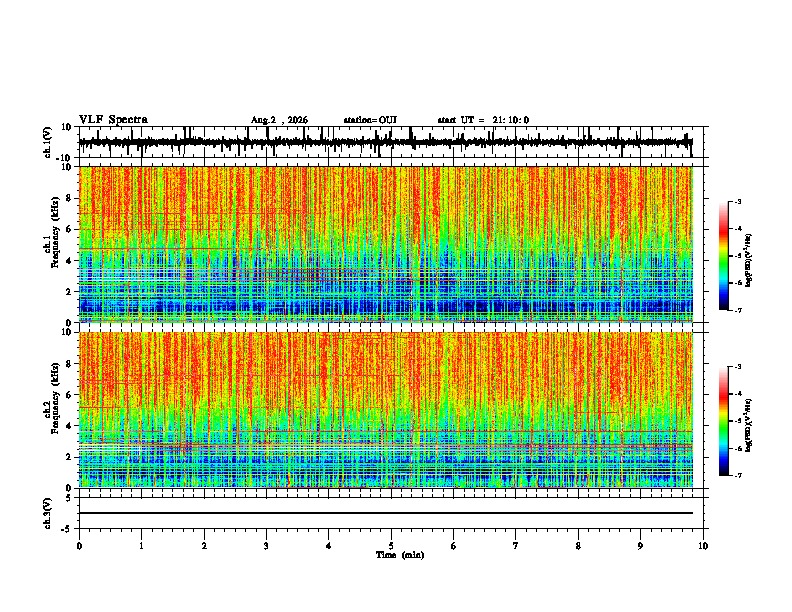Click the "1" tick on the time axis
The width and height of the screenshot is (792, 612).
point(141,546)
